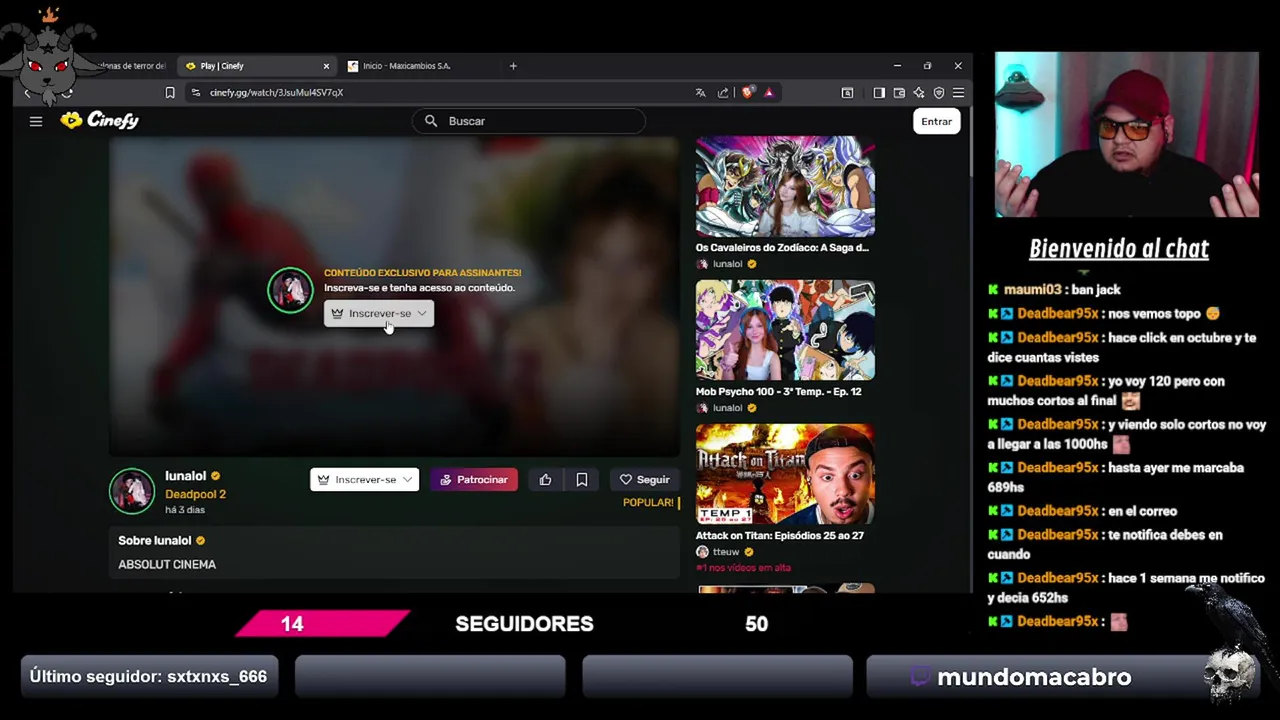The width and height of the screenshot is (1280, 720).
Task: Click the Mob Psycho 100 - 3ª Temp. title
Action: pos(778,391)
